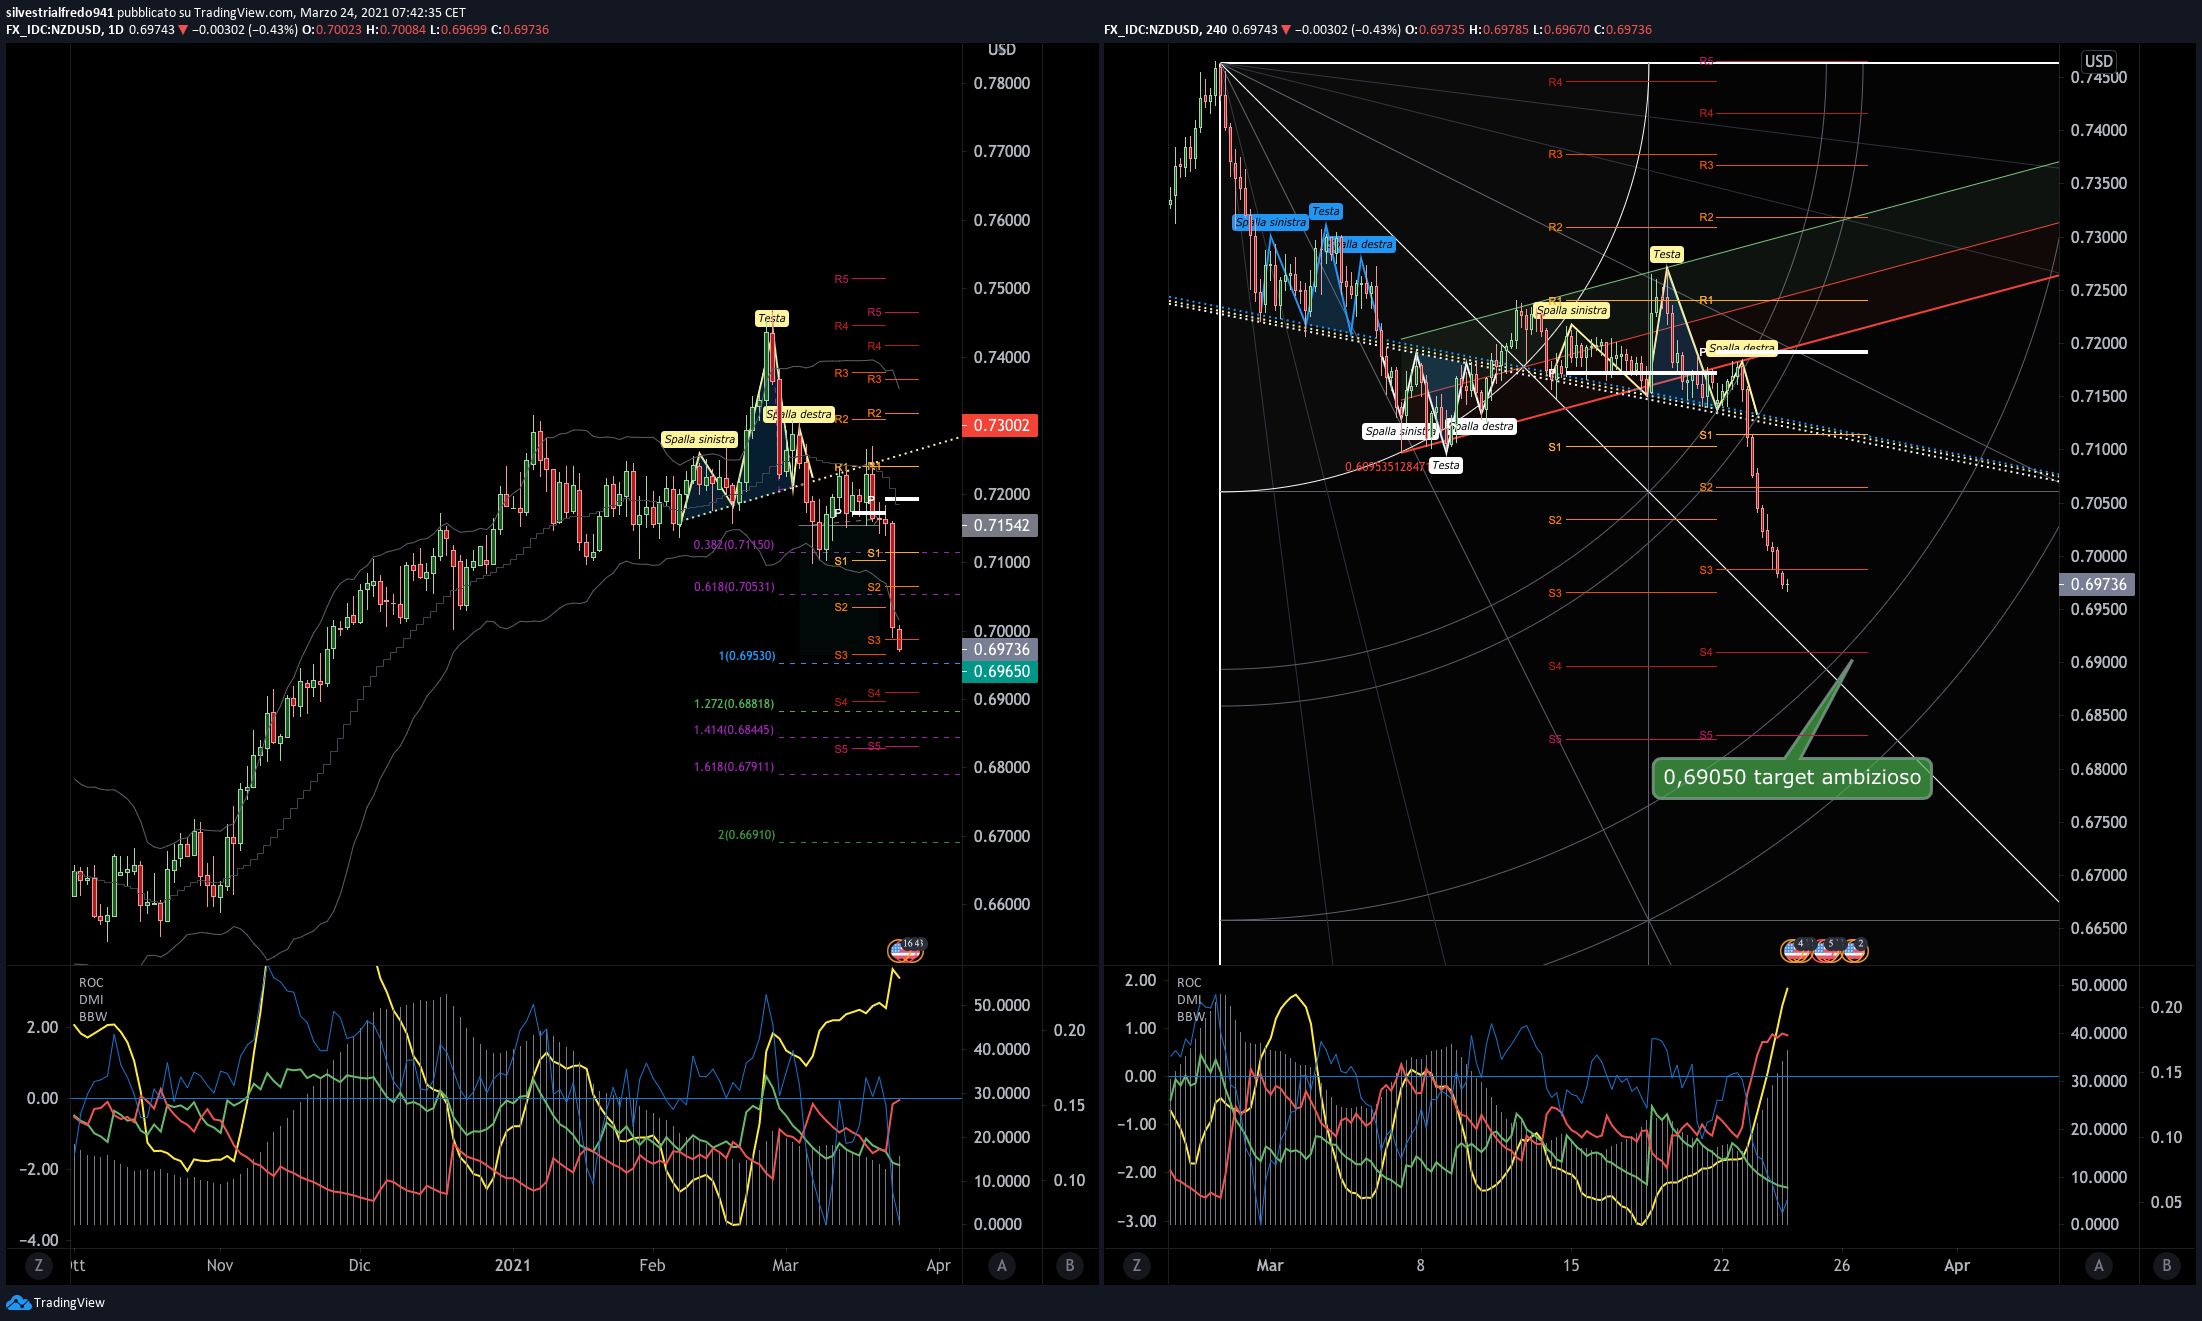Image resolution: width=2202 pixels, height=1321 pixels.
Task: Click the yellow 'Testa' label in the left chart
Action: point(772,318)
